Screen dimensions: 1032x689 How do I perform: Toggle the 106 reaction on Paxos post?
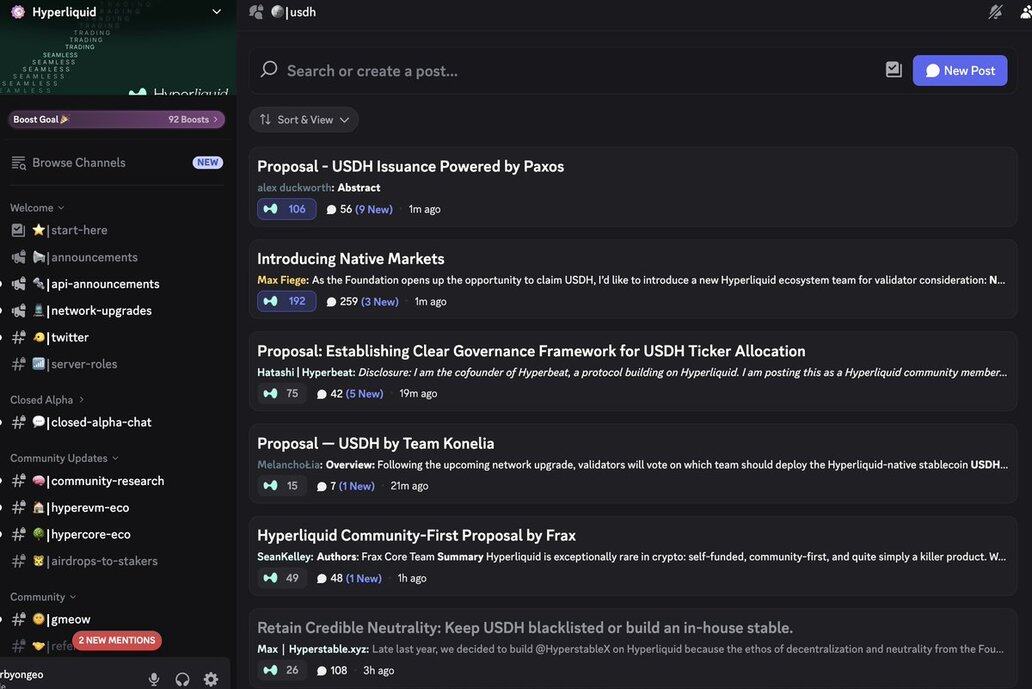[286, 209]
